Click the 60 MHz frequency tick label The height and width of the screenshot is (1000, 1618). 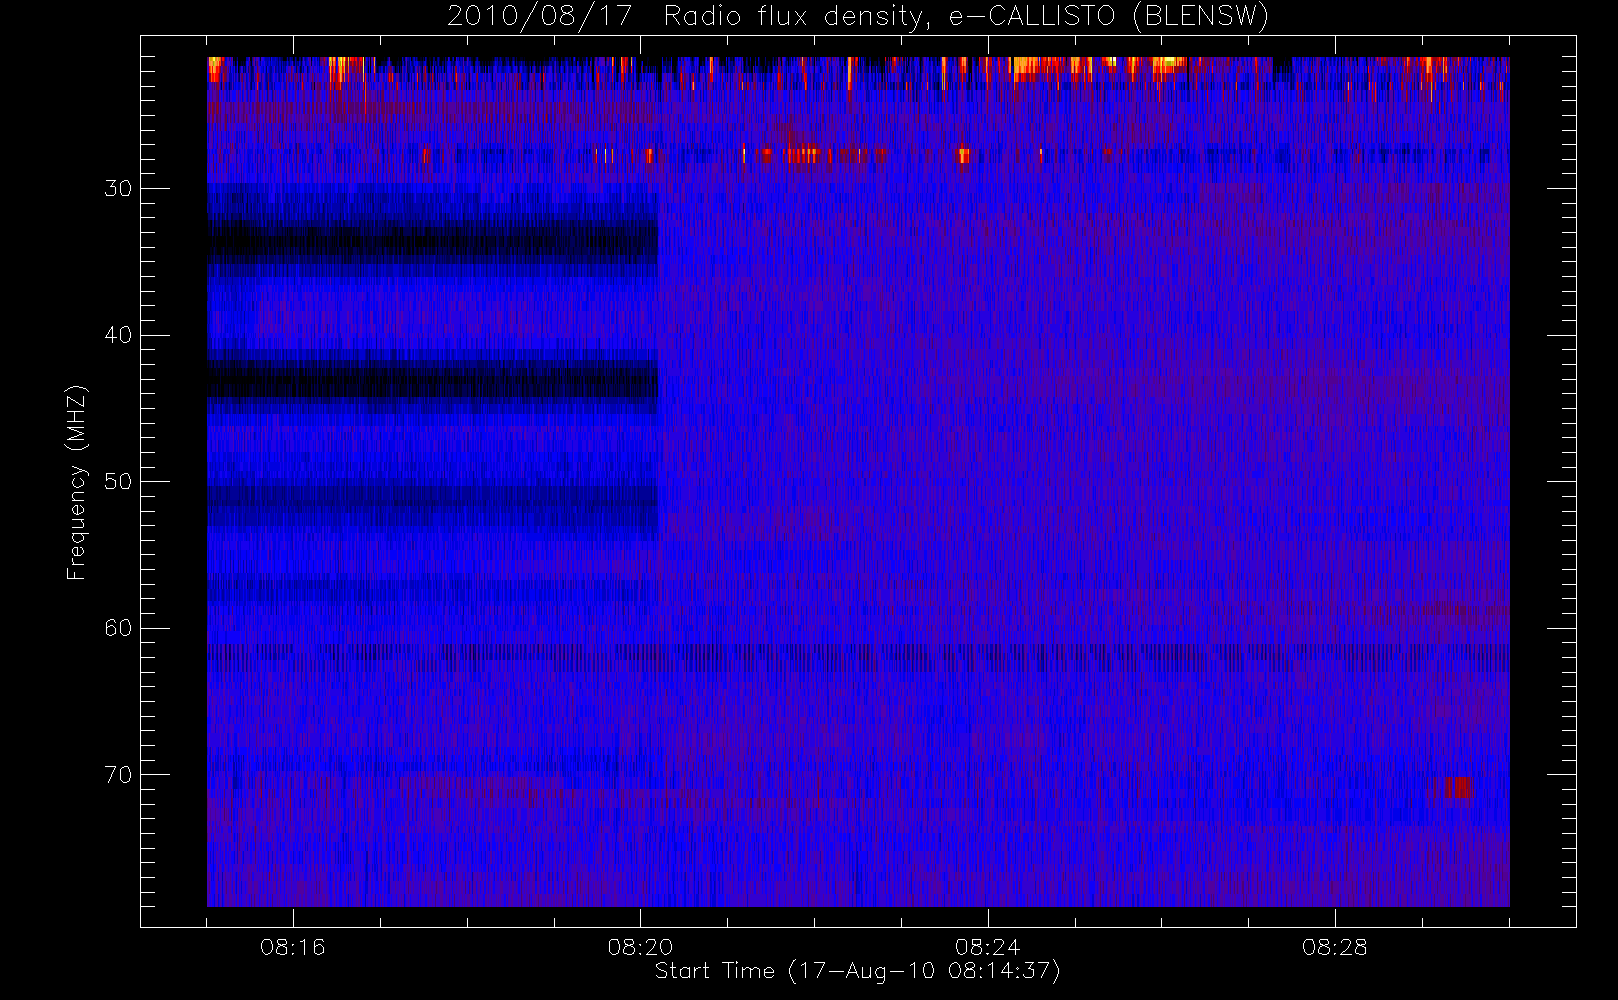tap(118, 628)
